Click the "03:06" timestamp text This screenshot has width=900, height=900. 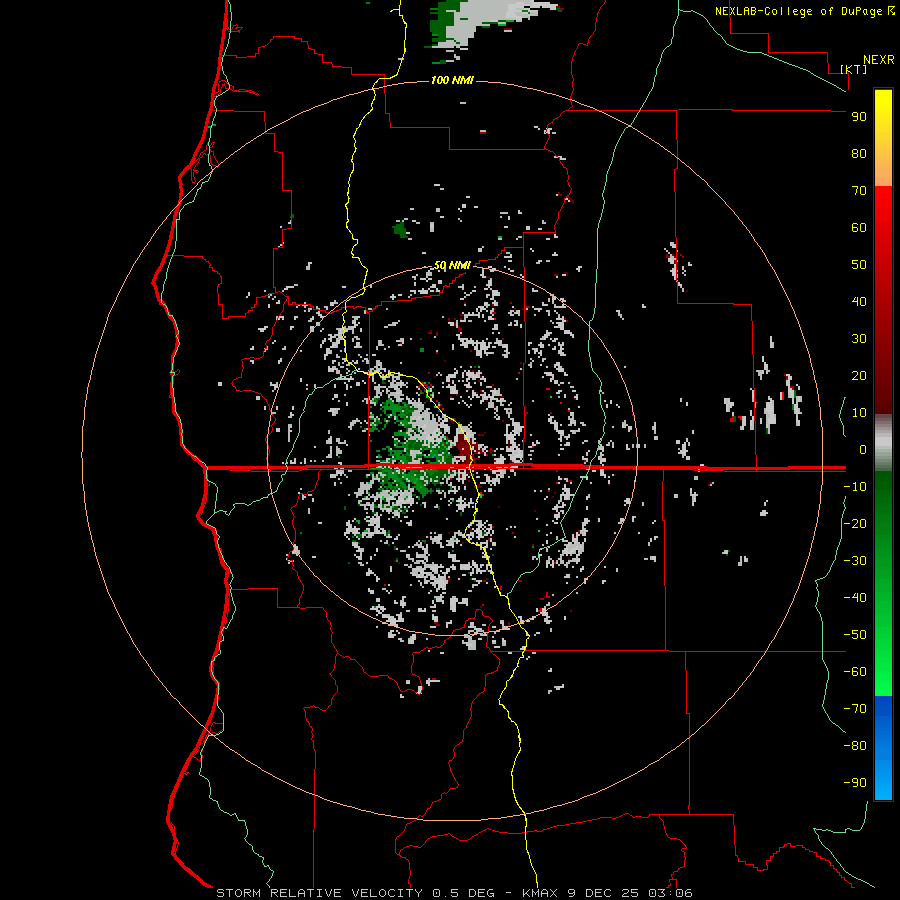point(671,893)
